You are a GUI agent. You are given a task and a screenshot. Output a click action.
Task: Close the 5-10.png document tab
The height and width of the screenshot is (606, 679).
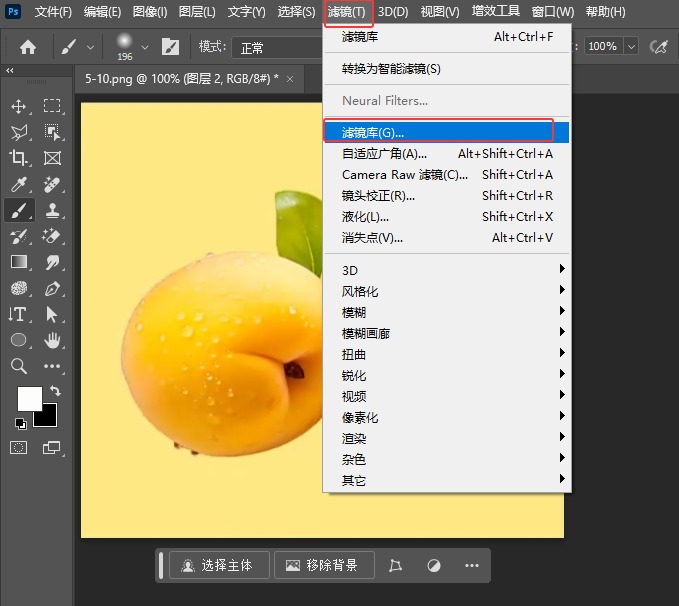tap(290, 79)
